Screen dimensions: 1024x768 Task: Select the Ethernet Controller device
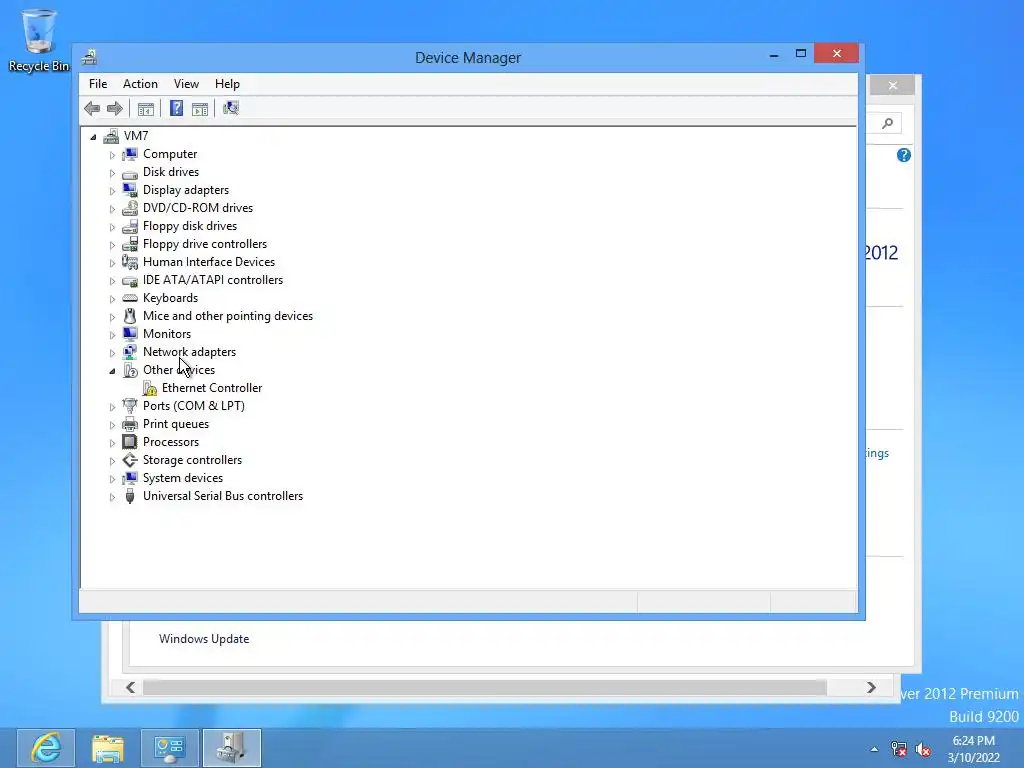point(212,388)
